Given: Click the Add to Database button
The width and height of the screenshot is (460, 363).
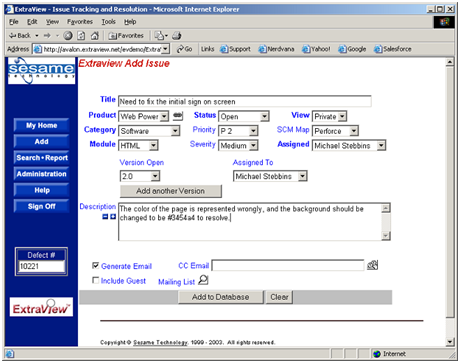Looking at the screenshot, I should pos(221,297).
